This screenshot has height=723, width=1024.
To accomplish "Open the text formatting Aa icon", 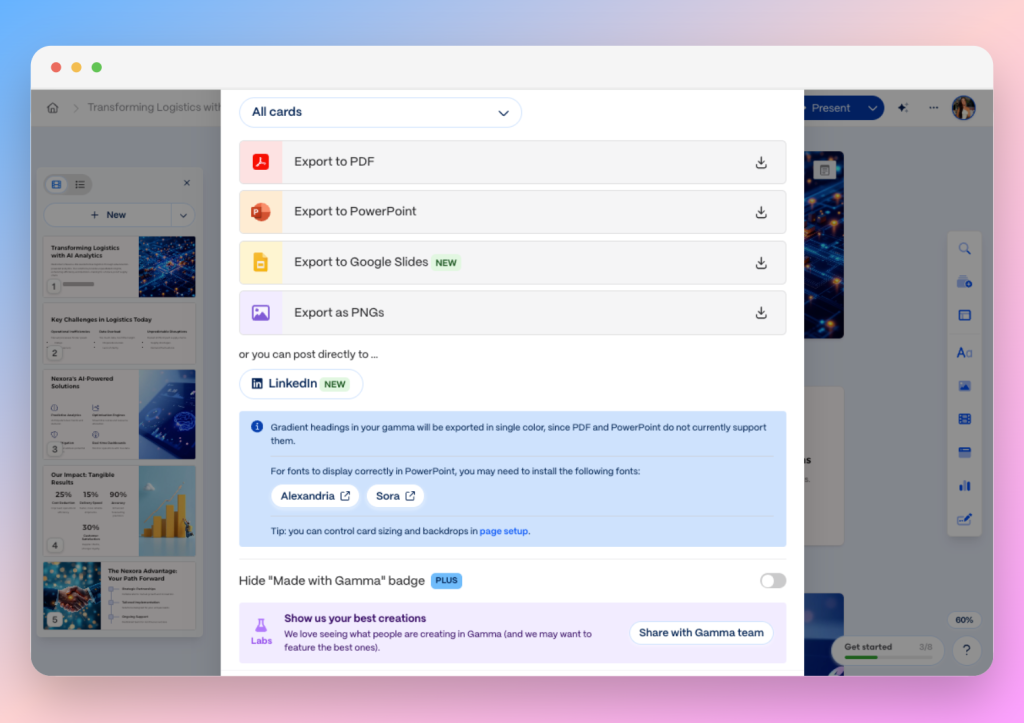I will pyautogui.click(x=965, y=353).
